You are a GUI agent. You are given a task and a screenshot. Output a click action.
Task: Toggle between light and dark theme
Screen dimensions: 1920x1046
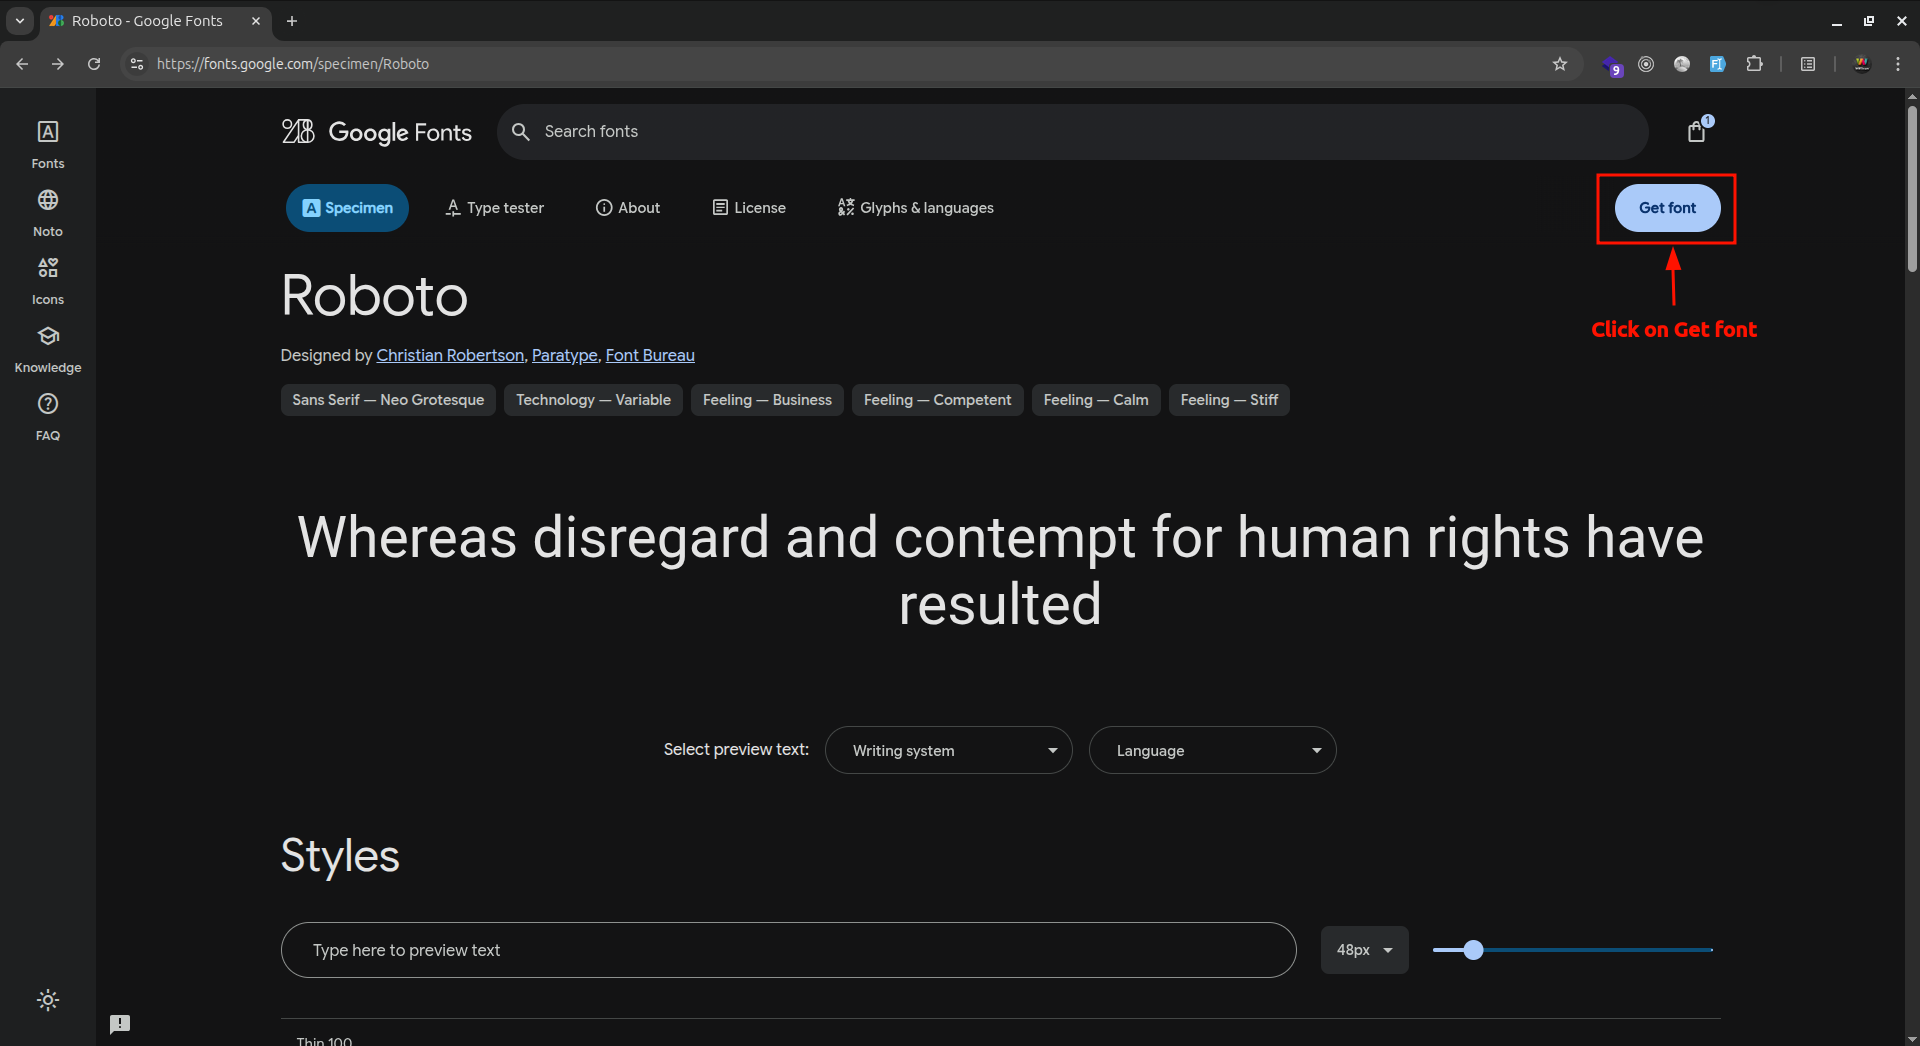pos(47,999)
